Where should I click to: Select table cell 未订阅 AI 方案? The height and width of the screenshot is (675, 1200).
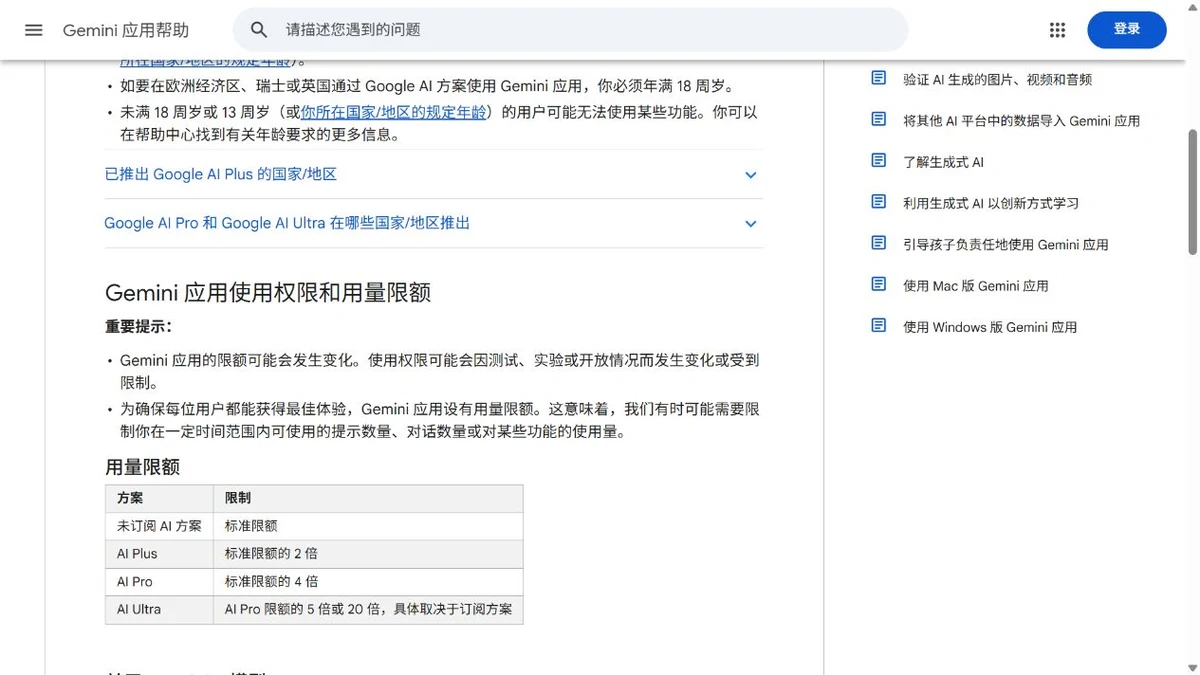click(159, 526)
